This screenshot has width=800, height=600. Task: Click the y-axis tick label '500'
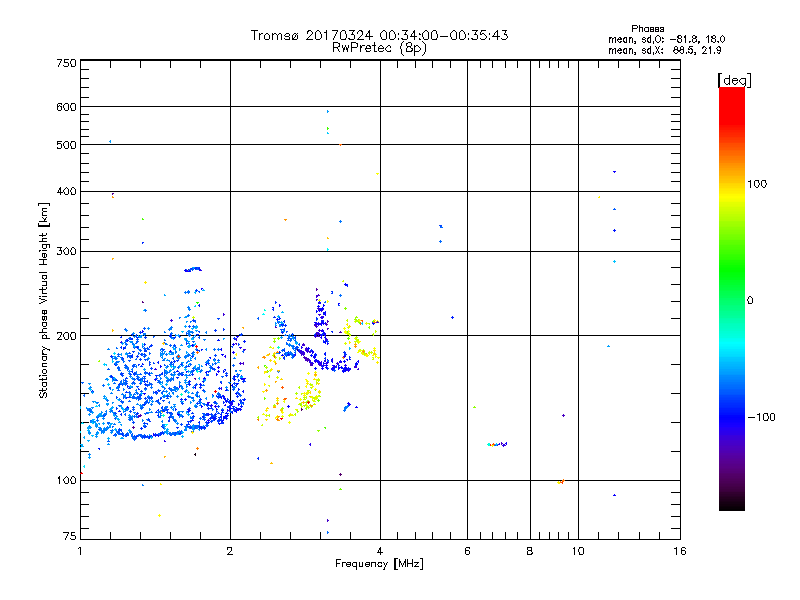[x=66, y=144]
